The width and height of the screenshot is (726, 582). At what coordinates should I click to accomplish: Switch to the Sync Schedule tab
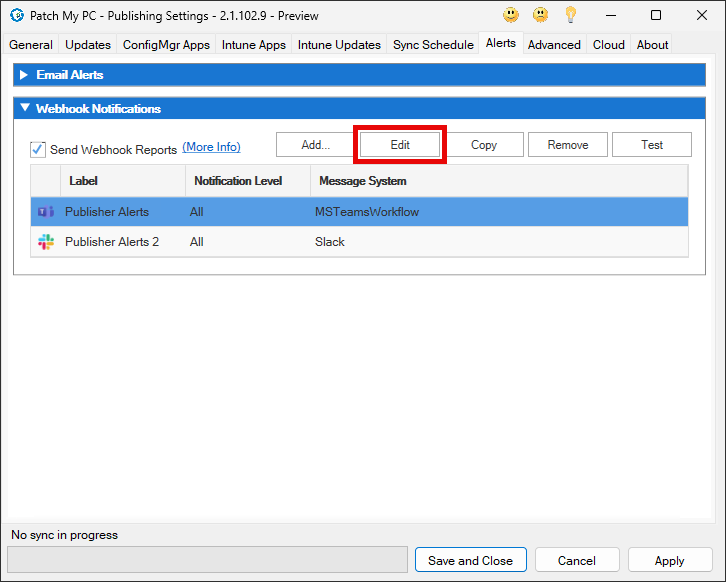point(433,45)
